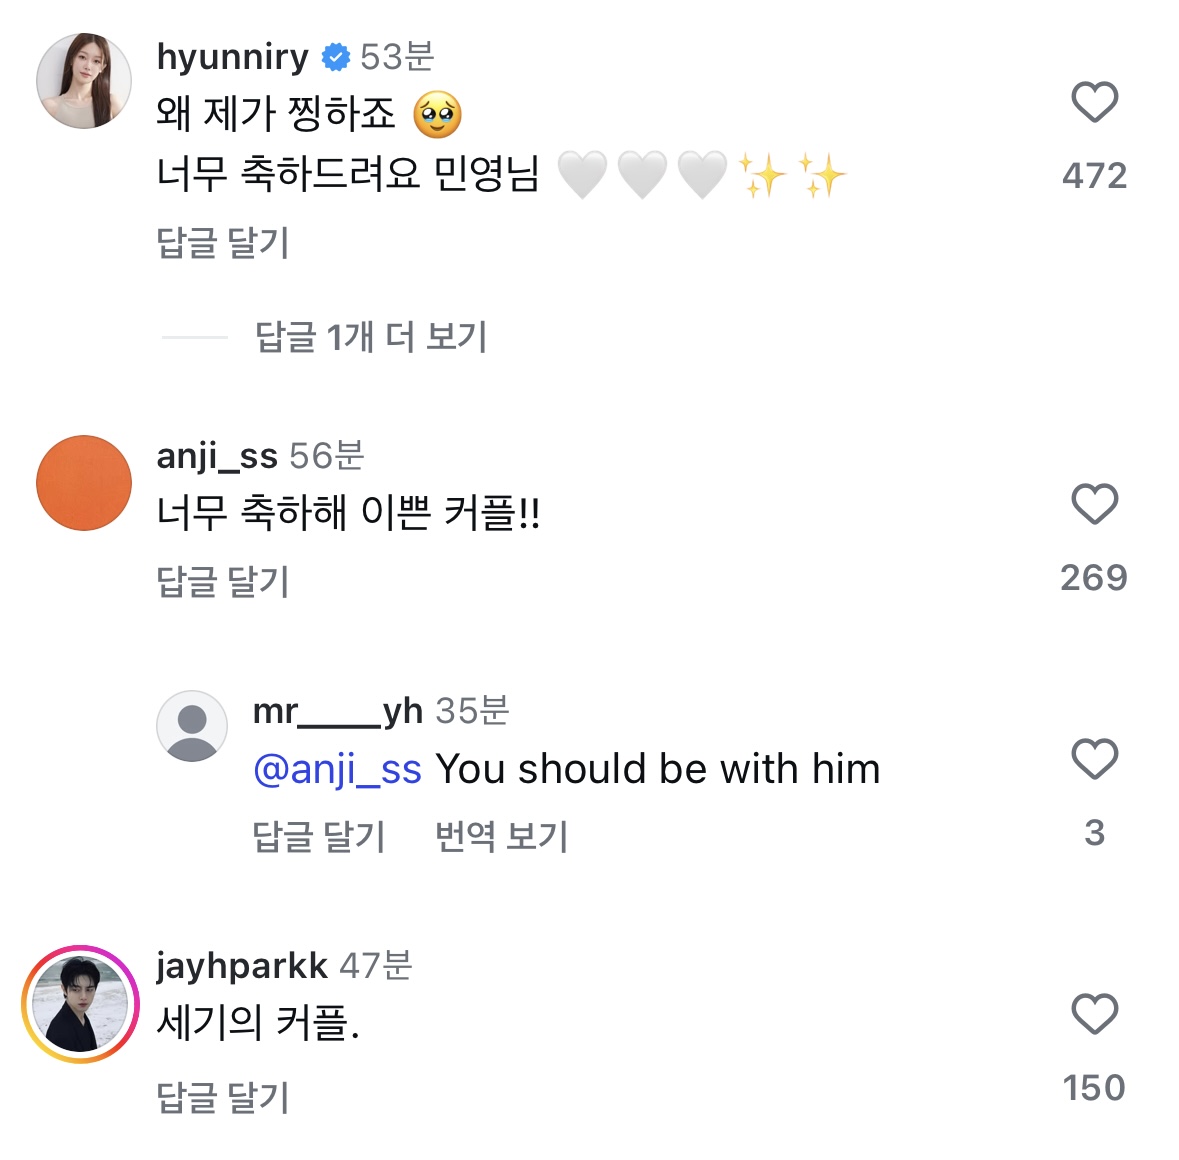This screenshot has width=1179, height=1160.
Task: View the 472 likes count on hyunniry's comment
Action: pos(1094,176)
